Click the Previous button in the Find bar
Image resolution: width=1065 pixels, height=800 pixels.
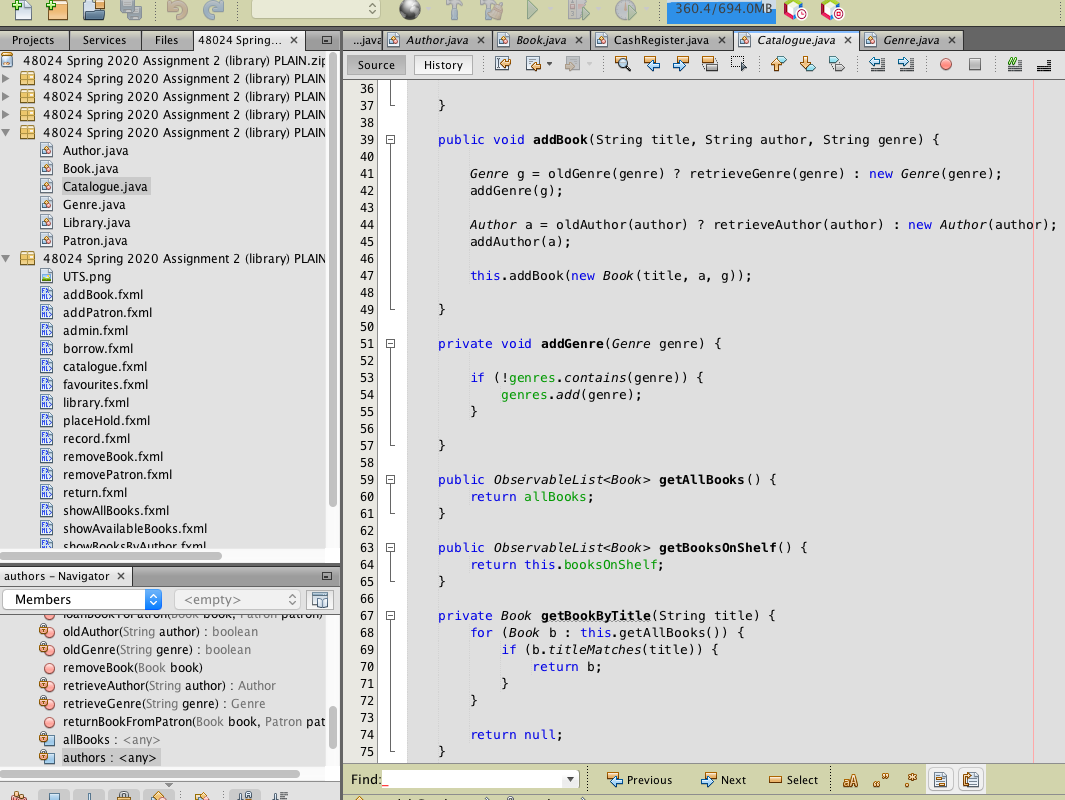point(640,779)
